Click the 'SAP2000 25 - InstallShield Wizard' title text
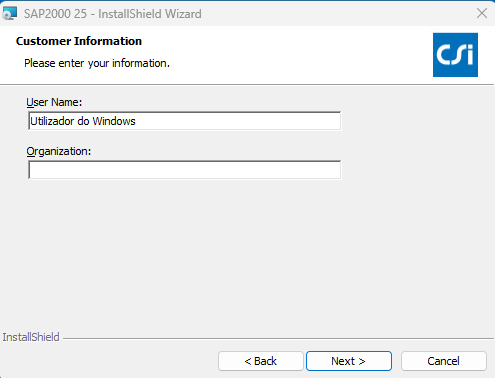The width and height of the screenshot is (495, 378). (113, 14)
